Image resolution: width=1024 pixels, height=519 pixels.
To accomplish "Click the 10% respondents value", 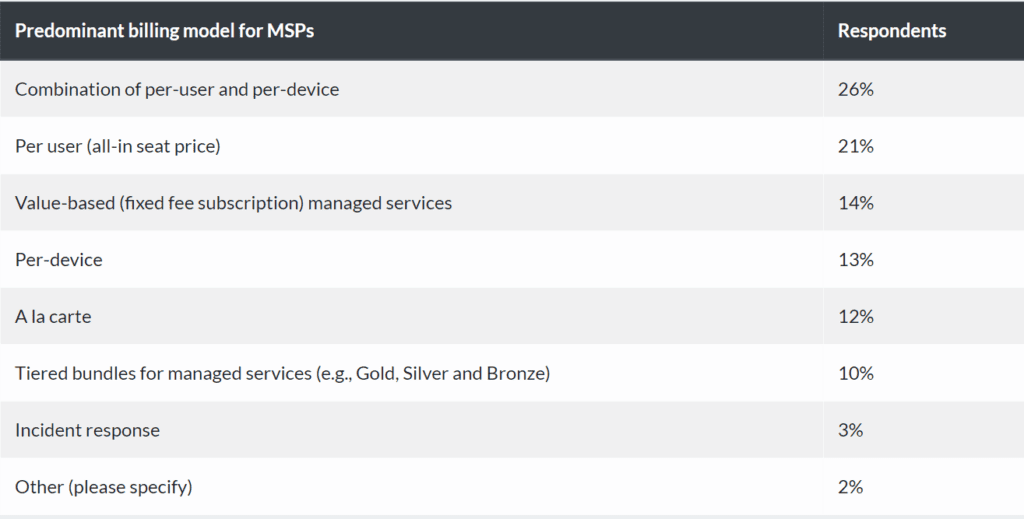I will (x=856, y=373).
